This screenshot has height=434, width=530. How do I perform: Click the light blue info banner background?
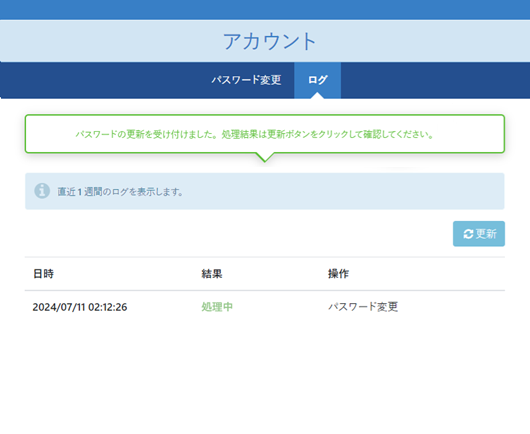click(x=338, y=191)
